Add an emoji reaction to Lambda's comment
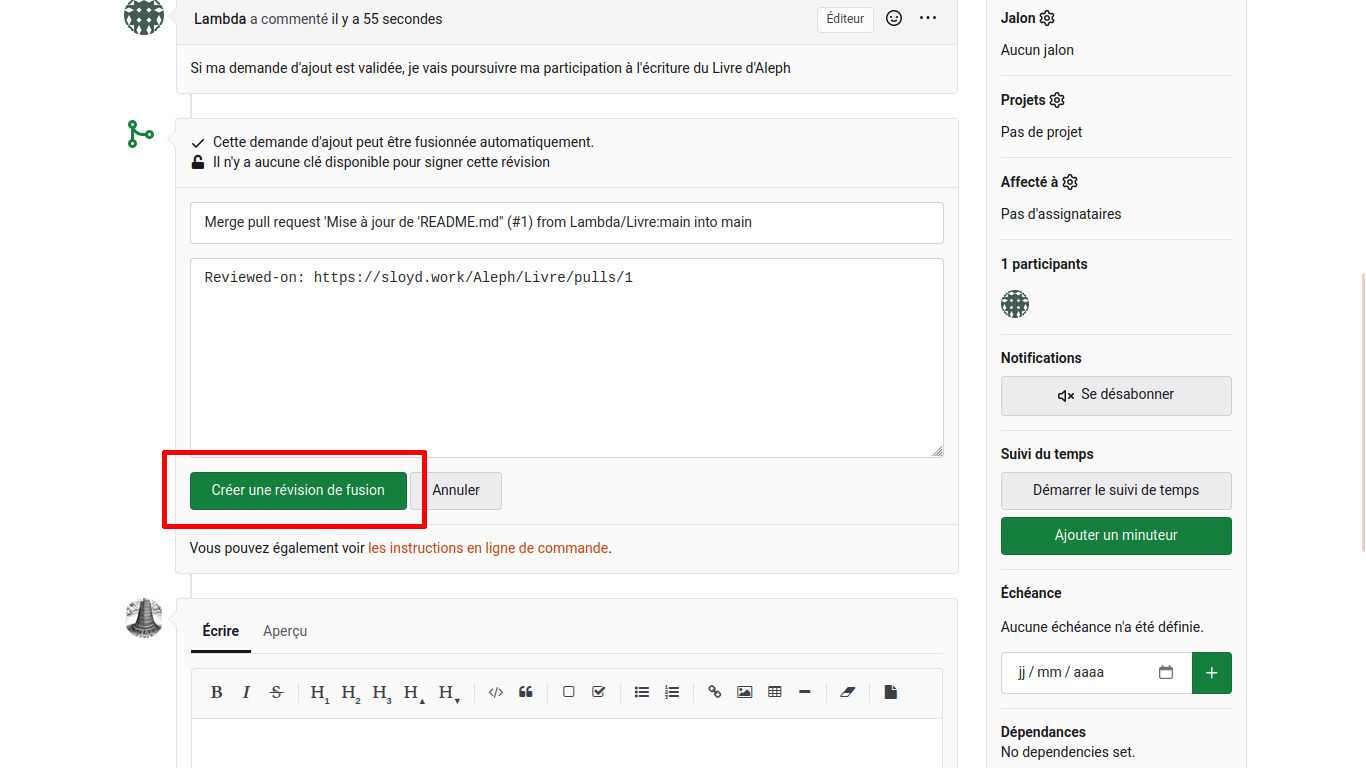The image size is (1366, 768). (x=894, y=18)
